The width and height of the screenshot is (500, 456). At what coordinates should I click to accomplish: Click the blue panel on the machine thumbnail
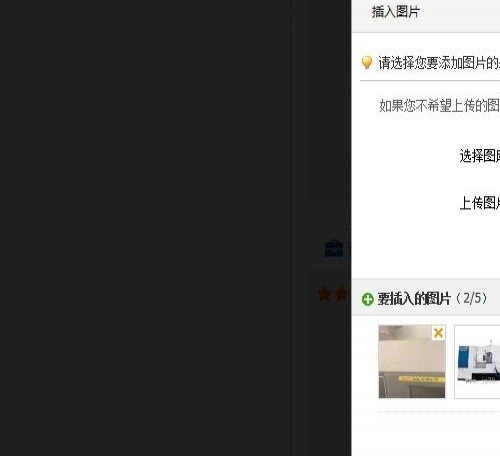coord(463,357)
